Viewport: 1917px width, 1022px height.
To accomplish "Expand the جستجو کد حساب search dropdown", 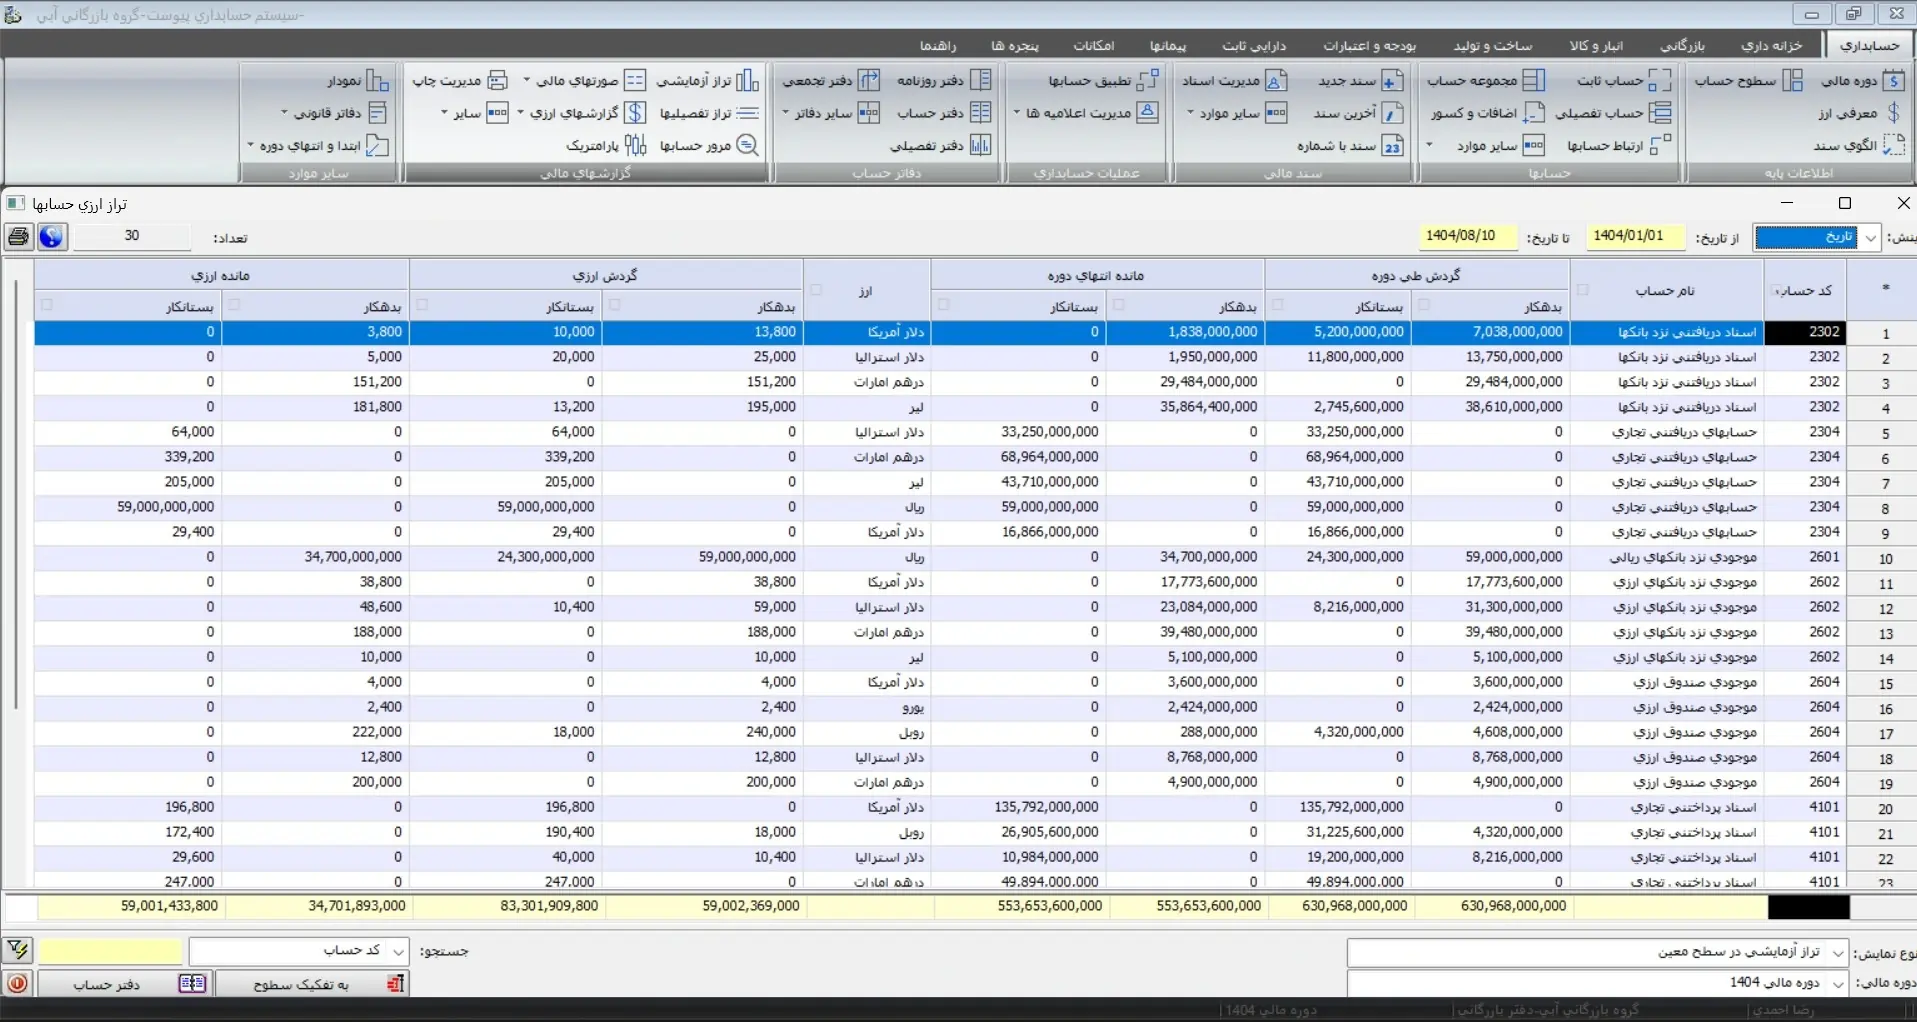I will (398, 951).
